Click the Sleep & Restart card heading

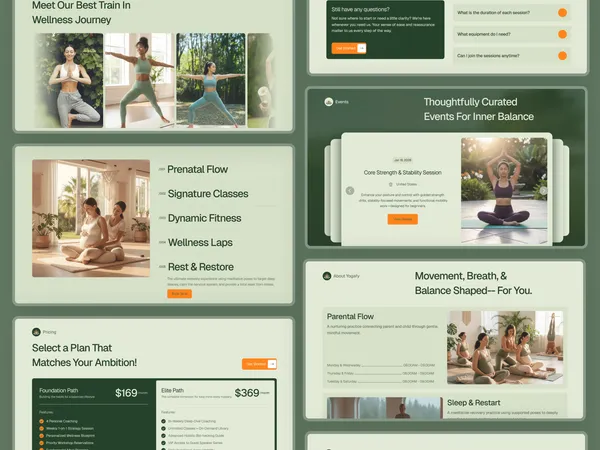[x=474, y=403]
